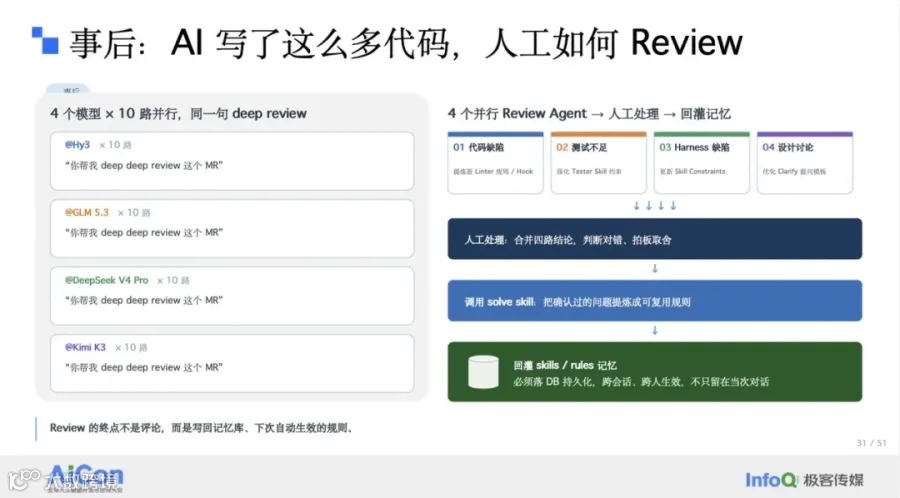Click '× 10 路' next to @DeepSeek V4 Pro
The width and height of the screenshot is (900, 498).
[173, 281]
